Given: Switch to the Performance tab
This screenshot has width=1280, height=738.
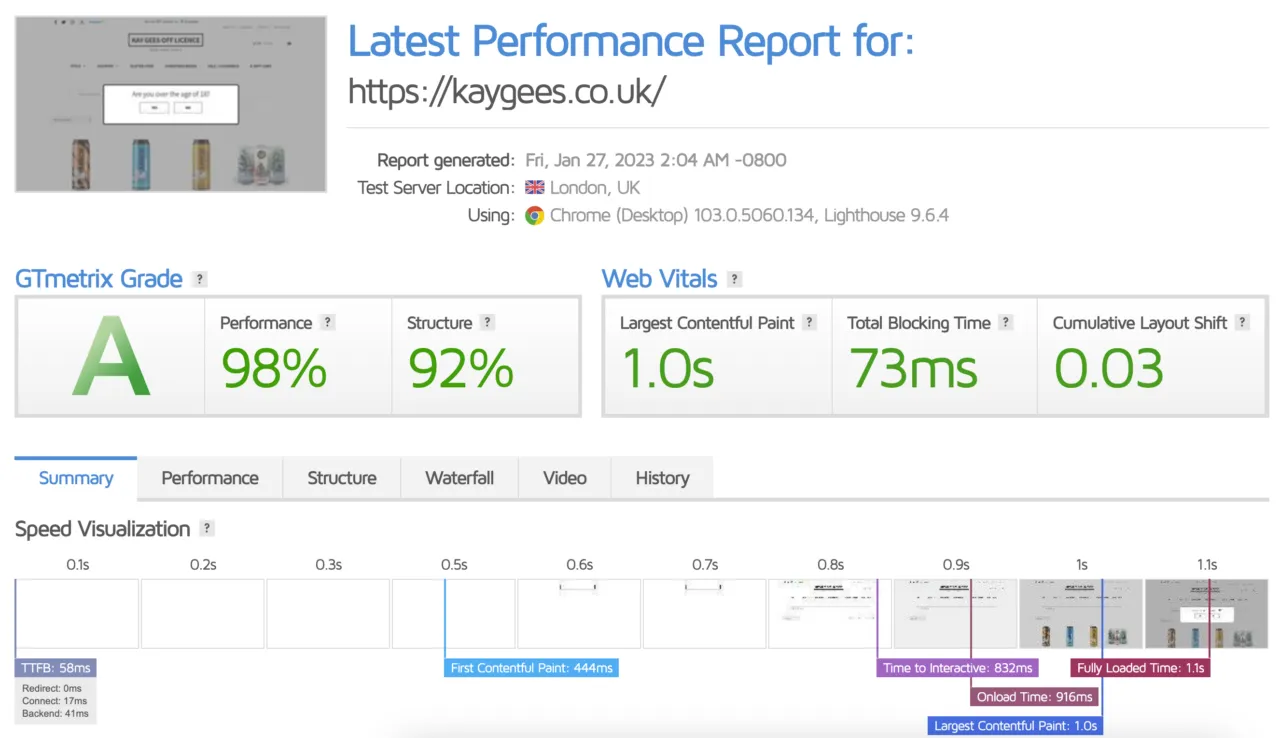Looking at the screenshot, I should click(210, 478).
